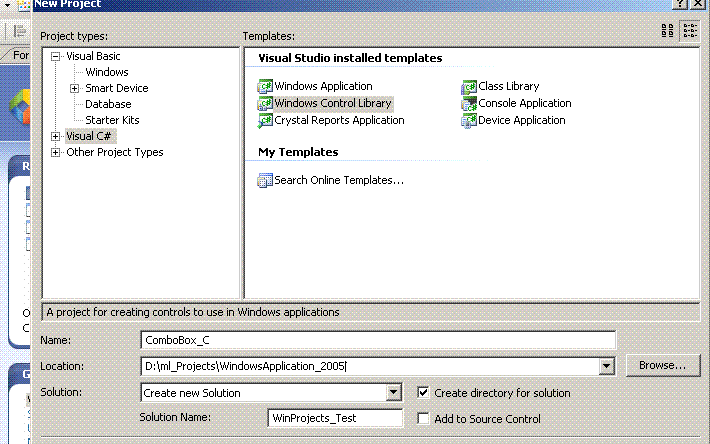This screenshot has height=444, width=710.
Task: Select the Device Application template icon
Action: coord(469,121)
